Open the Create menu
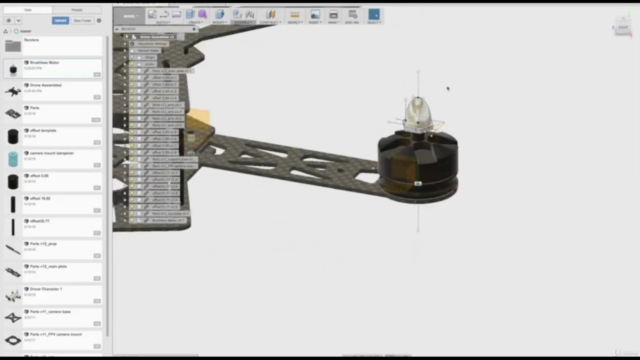This screenshot has width=640, height=360. (196, 22)
